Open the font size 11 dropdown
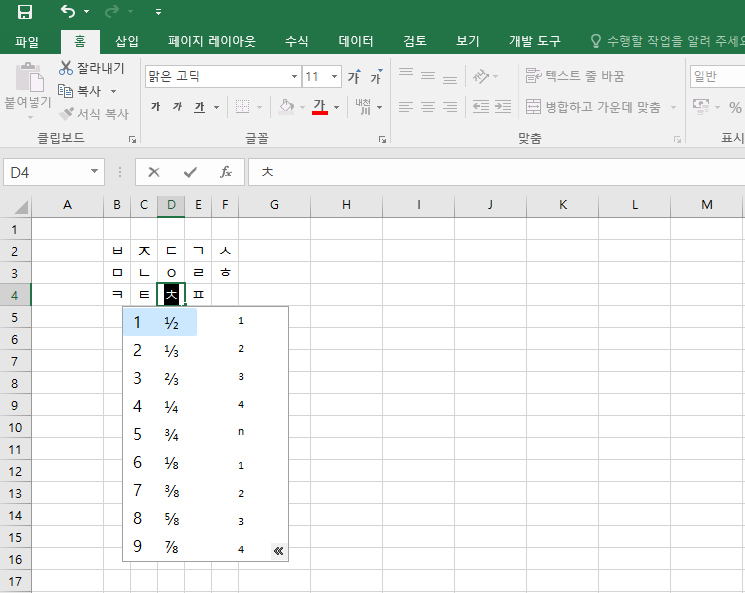The height and width of the screenshot is (593, 745). (x=334, y=77)
